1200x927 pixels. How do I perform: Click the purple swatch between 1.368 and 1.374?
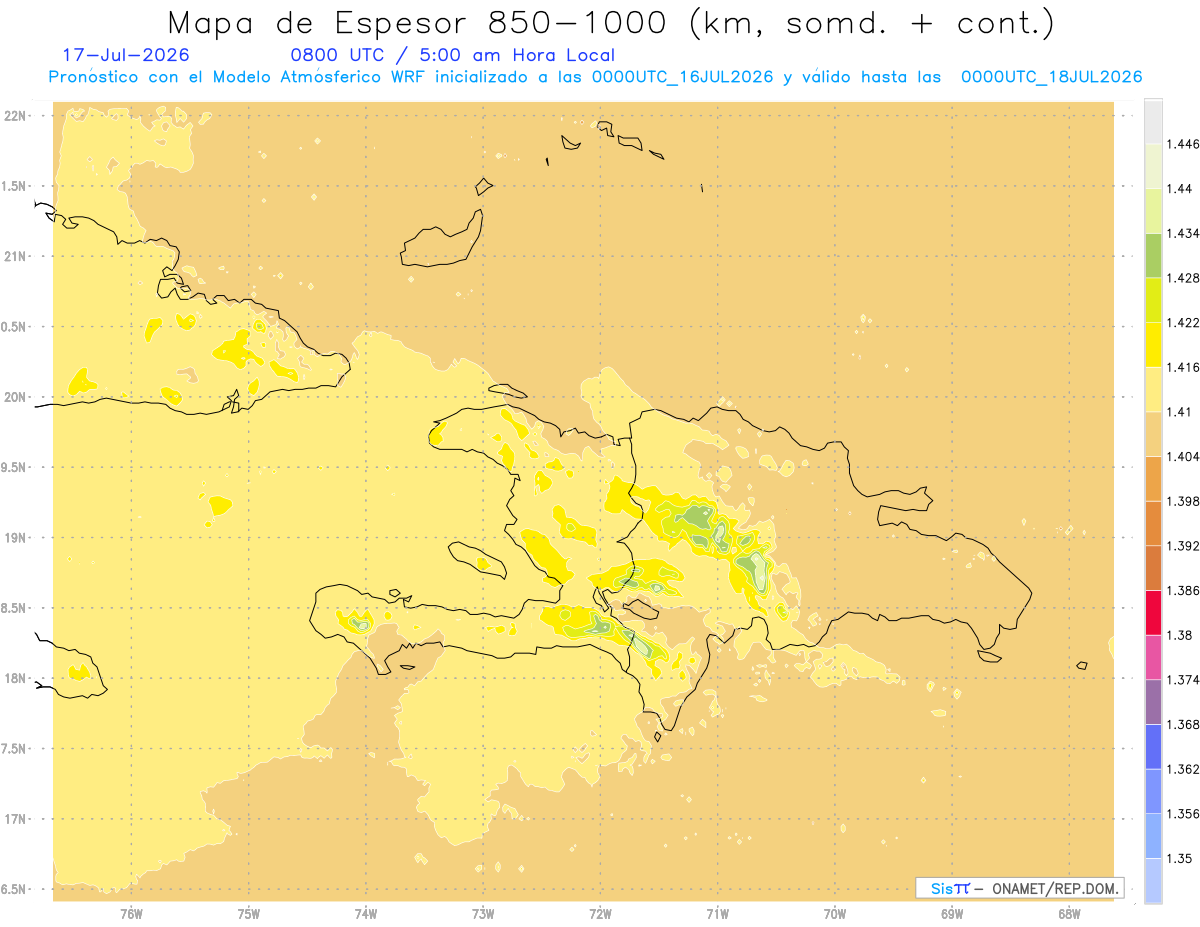point(1153,702)
